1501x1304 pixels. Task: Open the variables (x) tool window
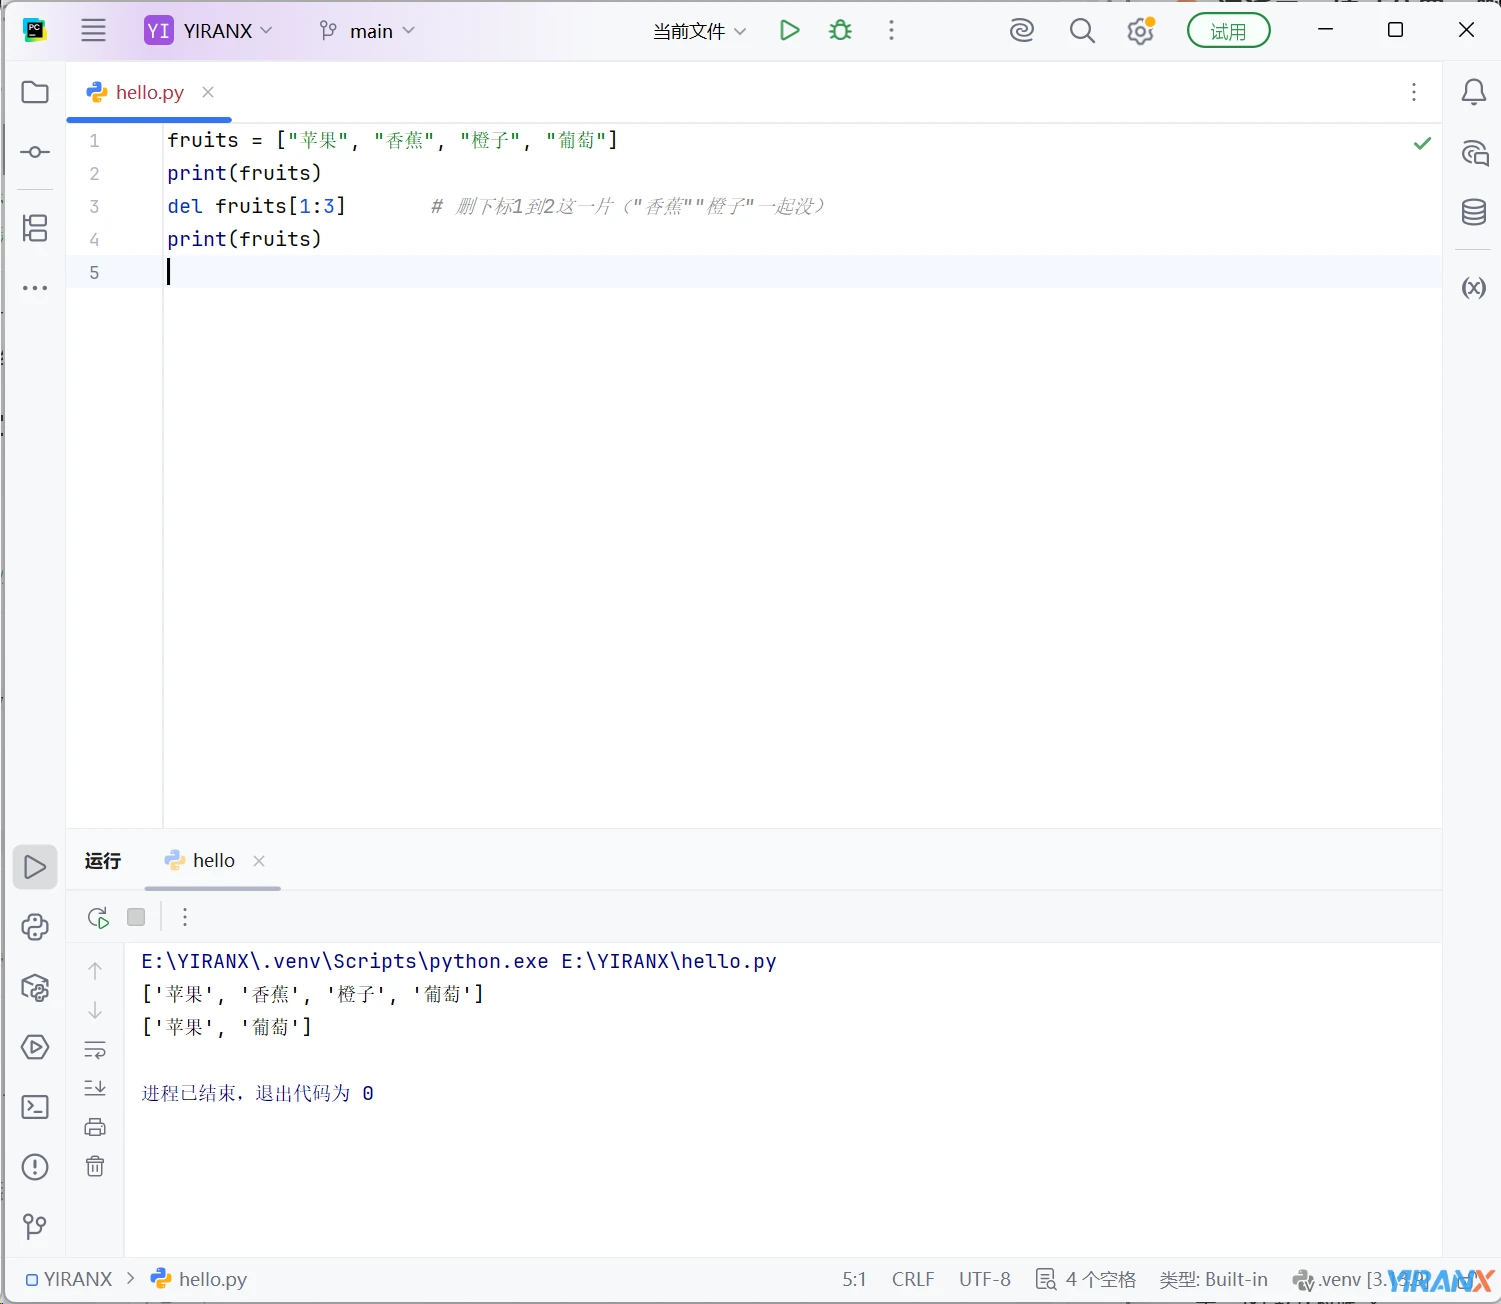1473,288
